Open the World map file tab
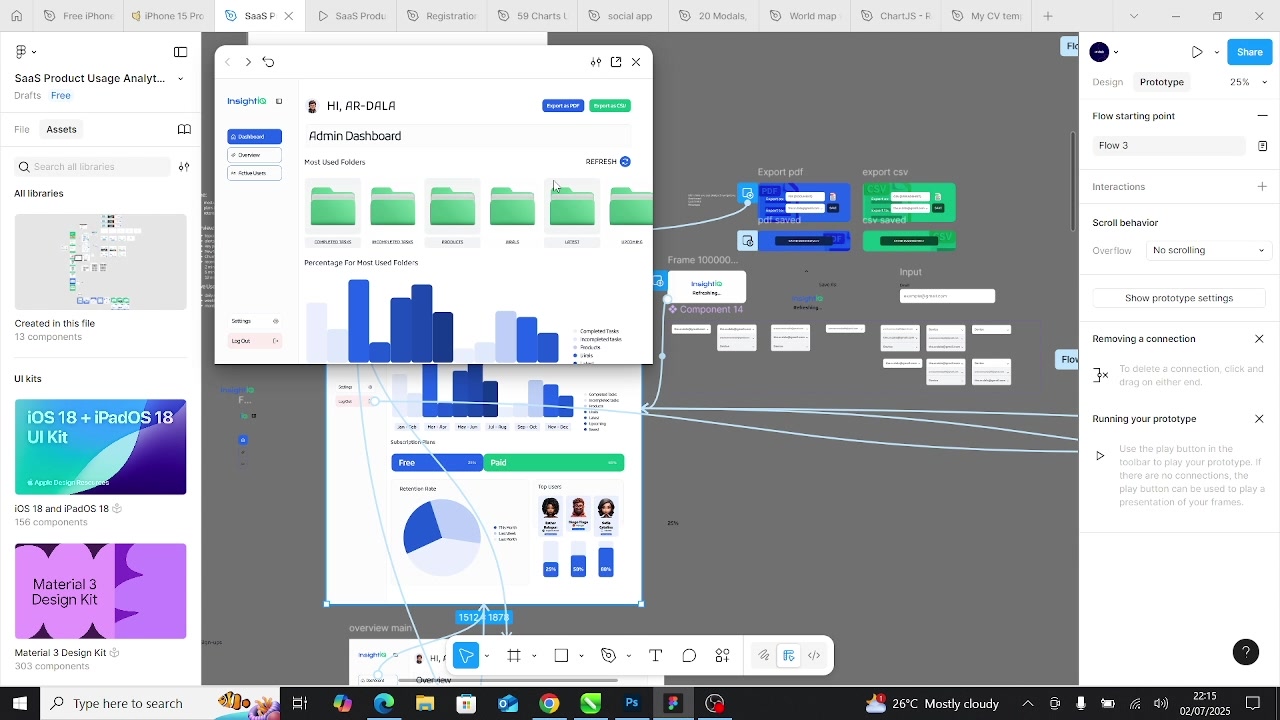The width and height of the screenshot is (1280, 720). pyautogui.click(x=804, y=16)
